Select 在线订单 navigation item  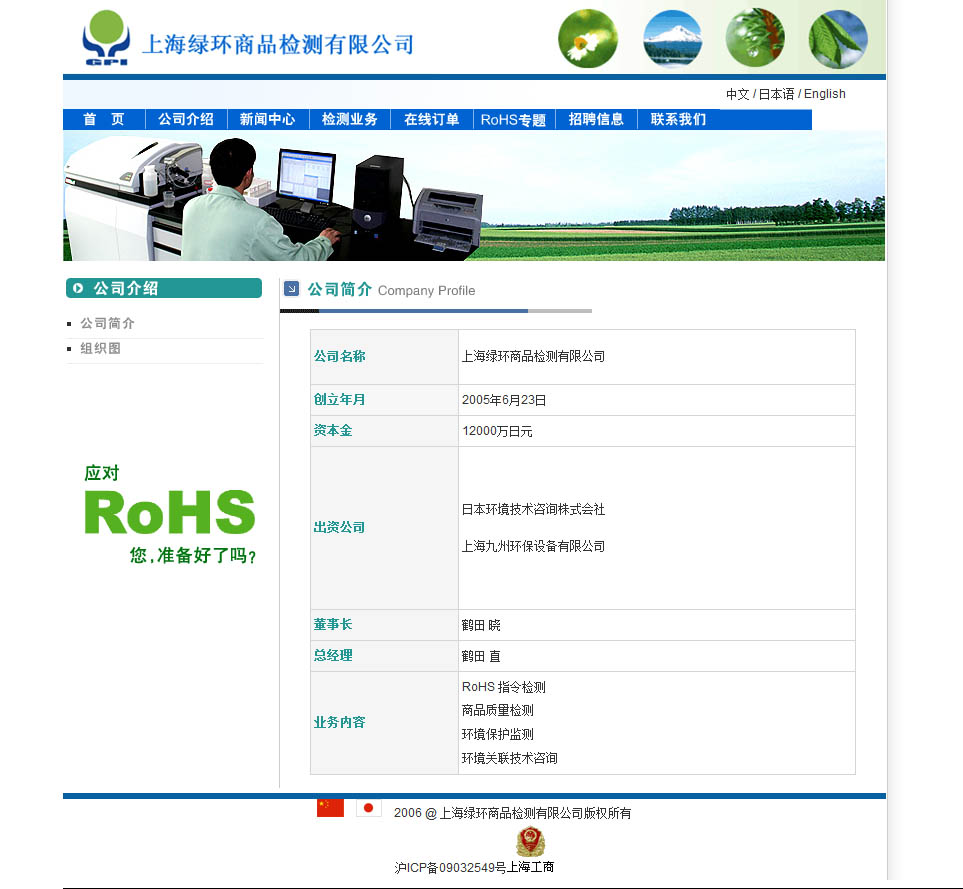(432, 119)
